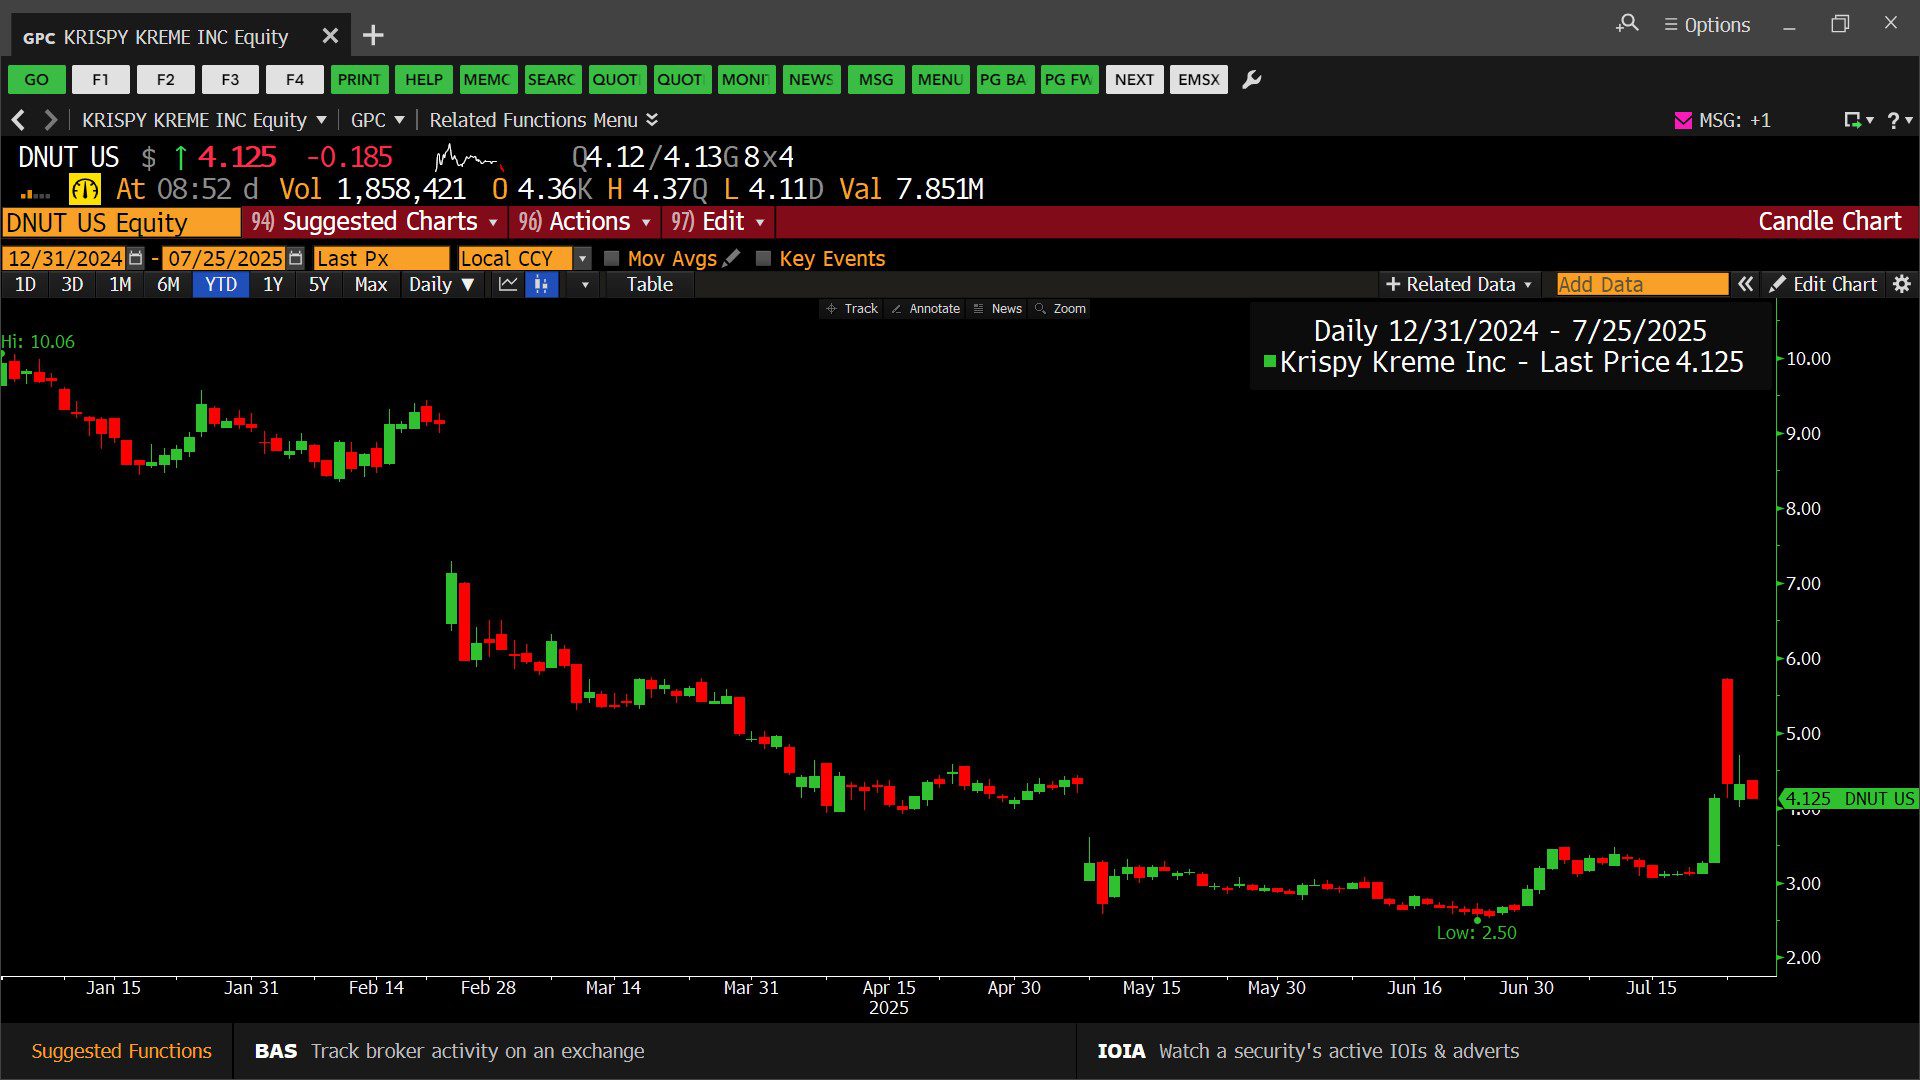This screenshot has height=1080, width=1920.
Task: Enable the Mov Avgs checkbox
Action: point(612,258)
